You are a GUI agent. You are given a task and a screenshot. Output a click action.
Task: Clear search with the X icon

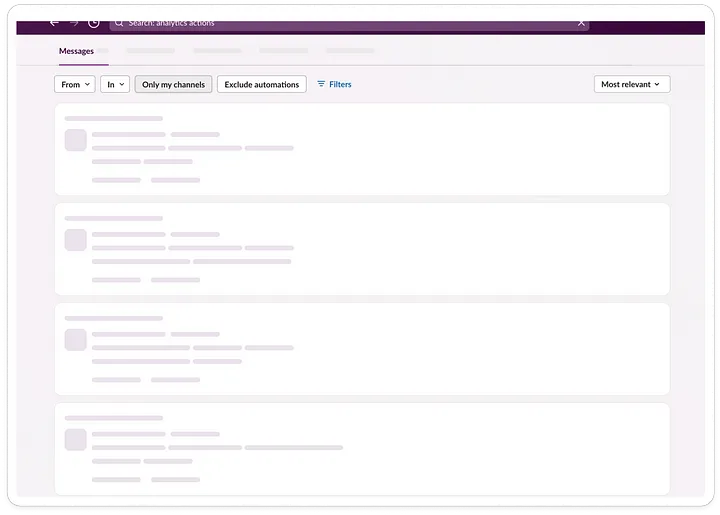581,23
